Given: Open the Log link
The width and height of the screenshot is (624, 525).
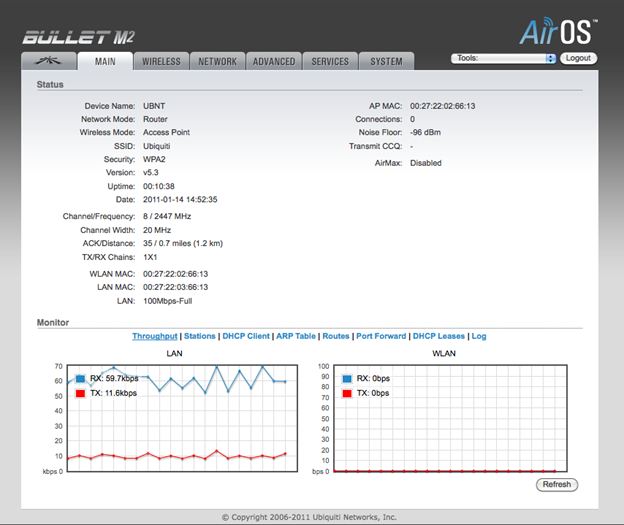Looking at the screenshot, I should [x=479, y=336].
